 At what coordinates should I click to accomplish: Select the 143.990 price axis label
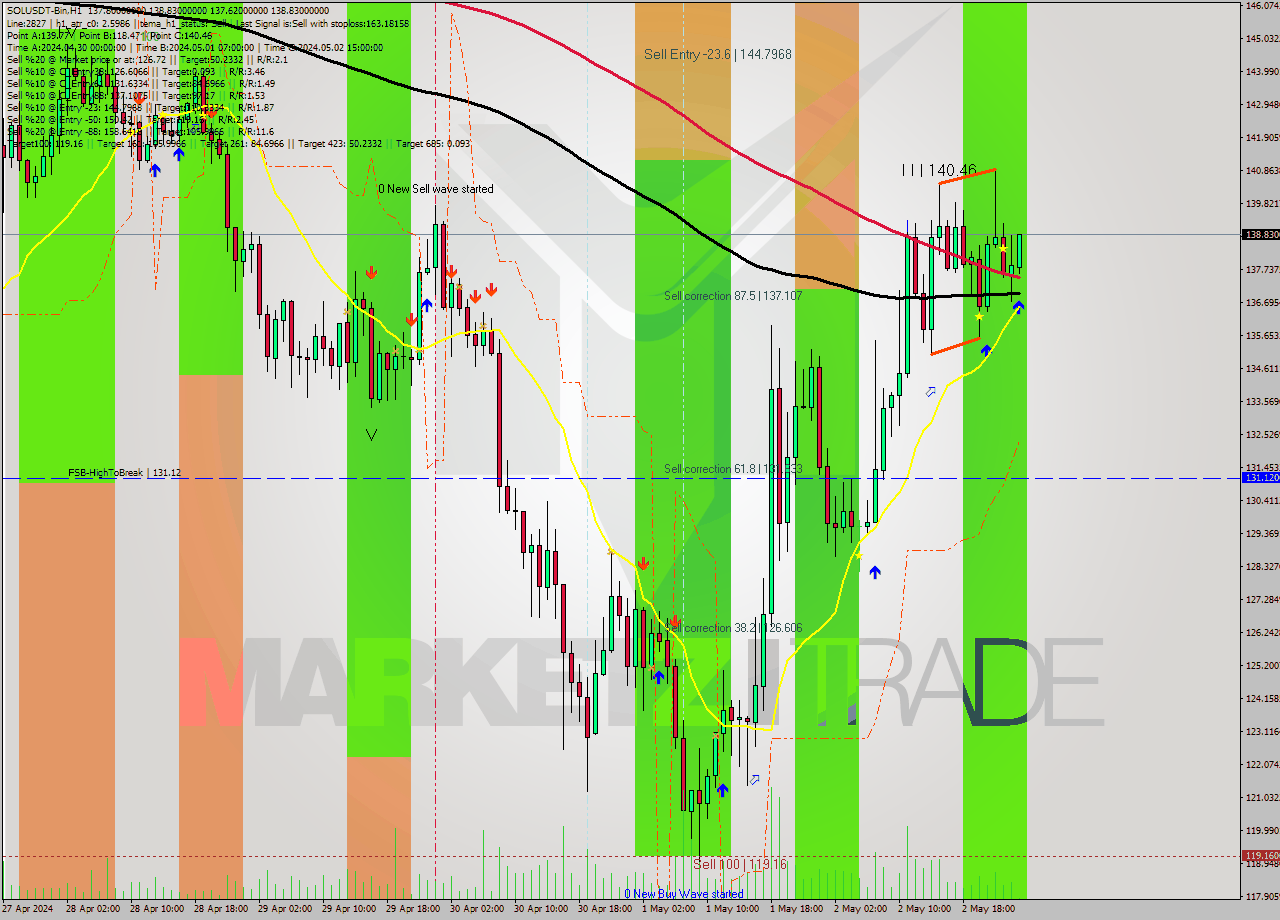coord(1262,72)
